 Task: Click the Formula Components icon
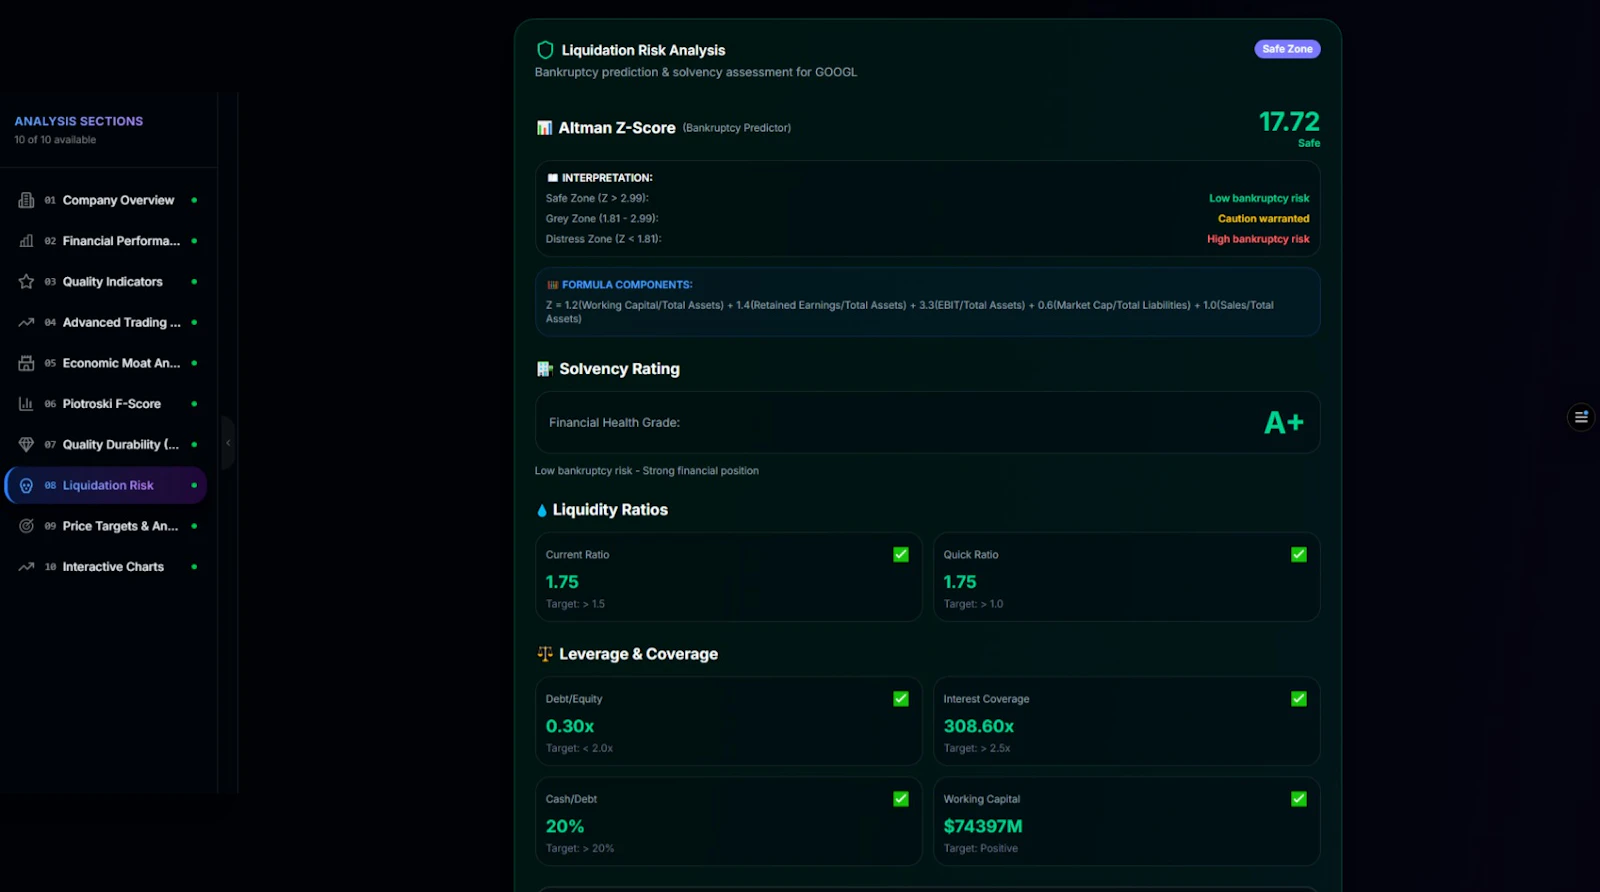click(x=552, y=285)
